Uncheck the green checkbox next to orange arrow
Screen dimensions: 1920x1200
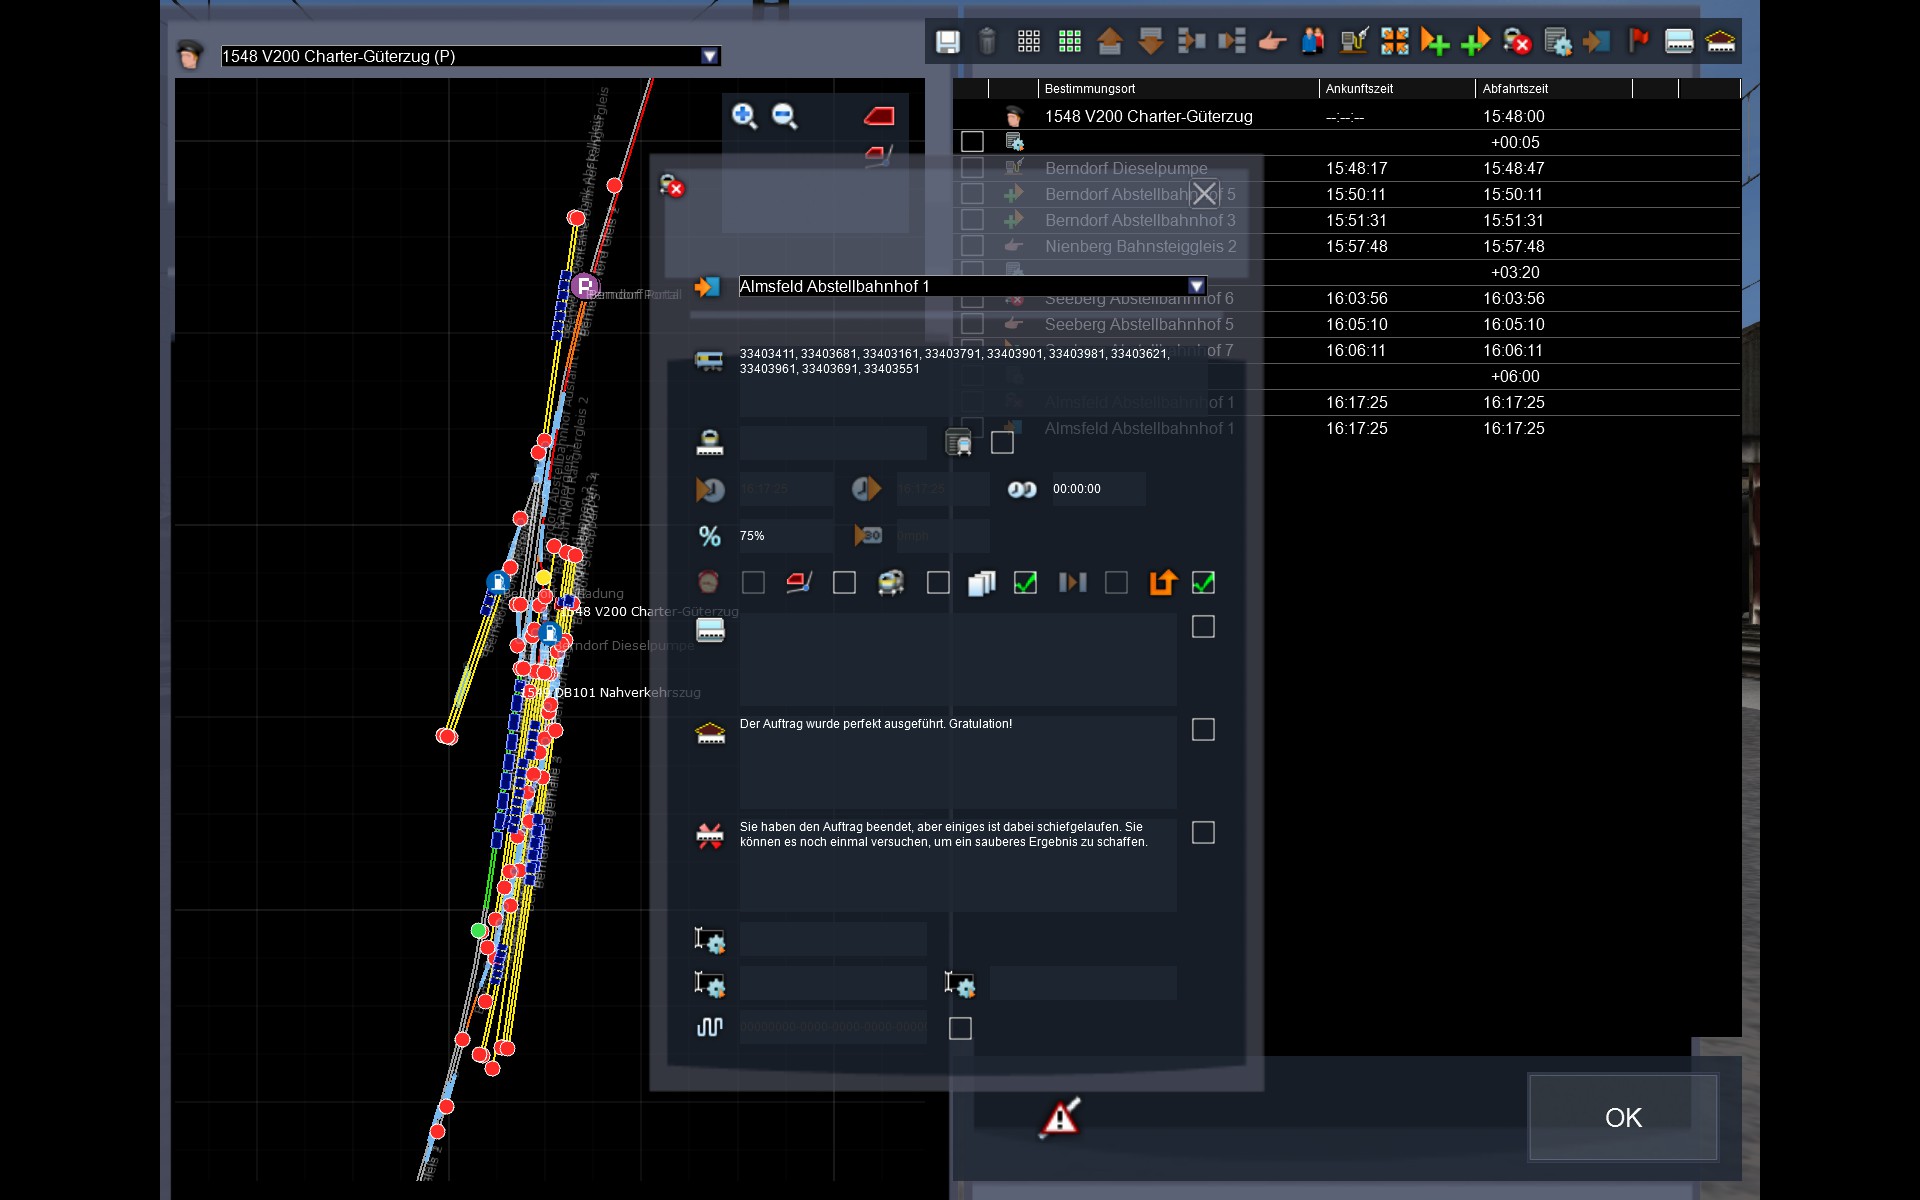pos(1203,583)
